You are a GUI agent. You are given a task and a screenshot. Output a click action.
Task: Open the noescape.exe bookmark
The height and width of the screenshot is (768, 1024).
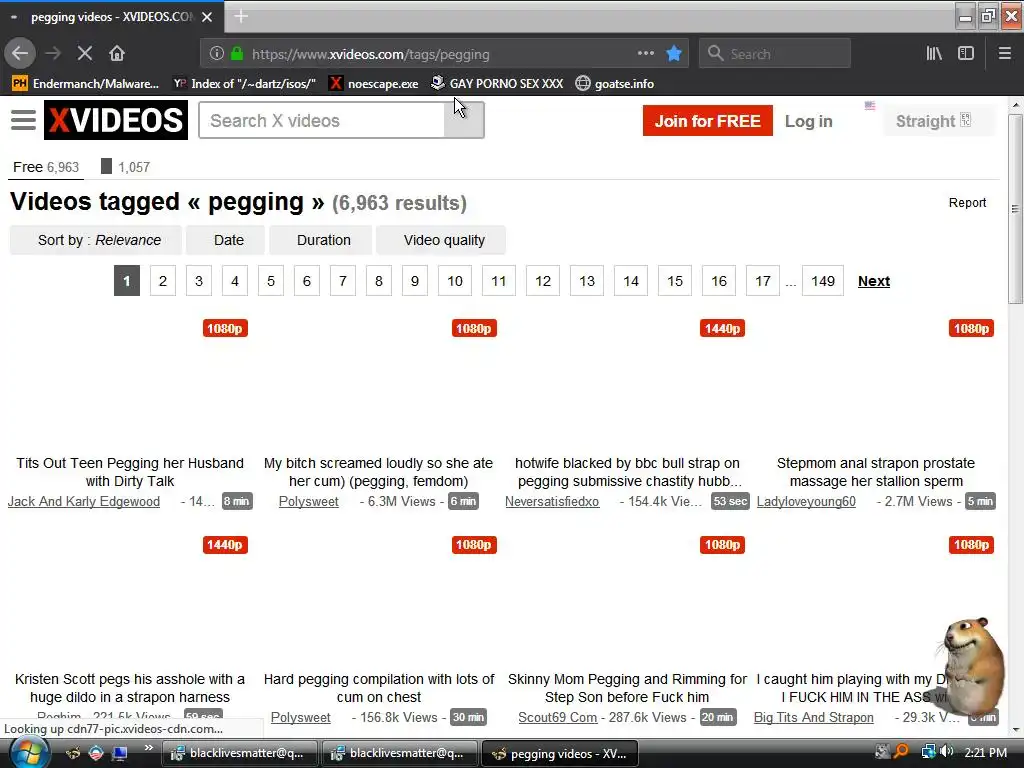pyautogui.click(x=374, y=84)
